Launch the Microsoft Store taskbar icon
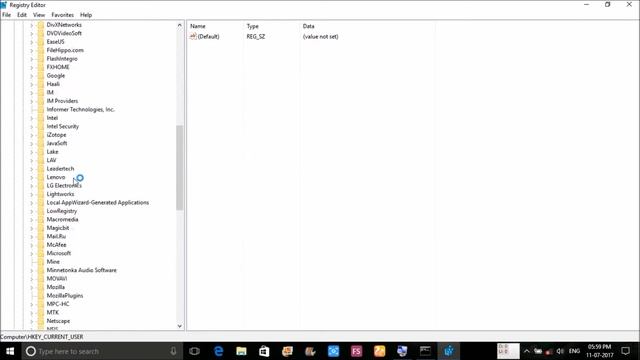 click(x=264, y=351)
